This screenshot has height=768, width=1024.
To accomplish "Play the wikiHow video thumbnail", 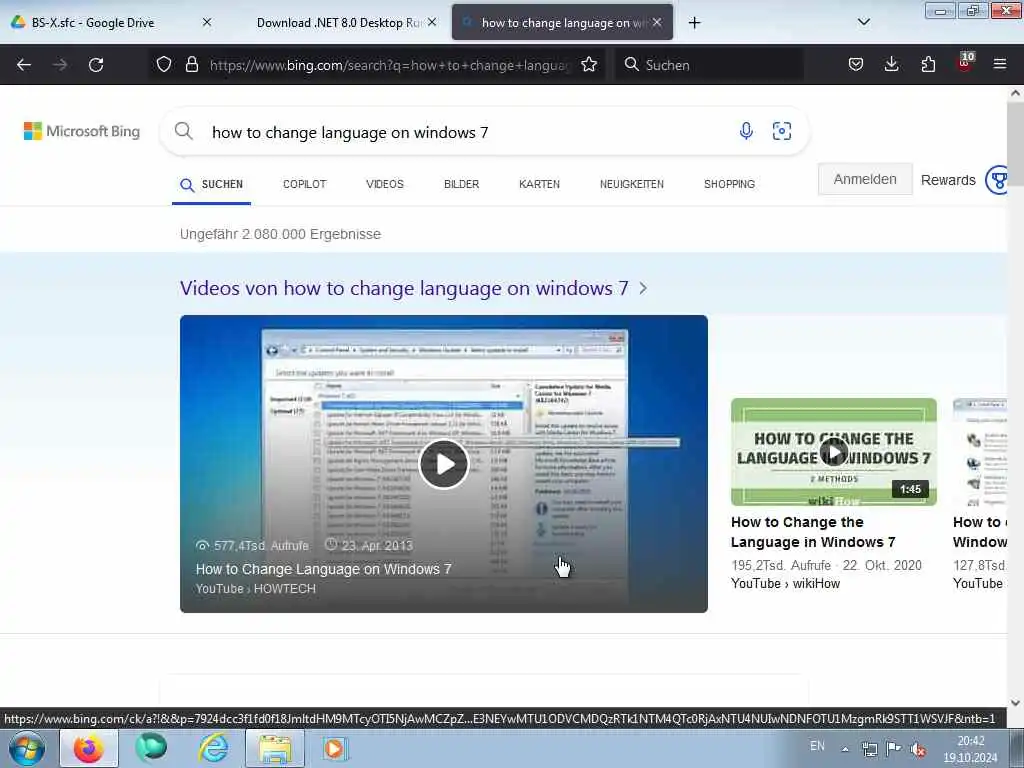I will point(834,452).
